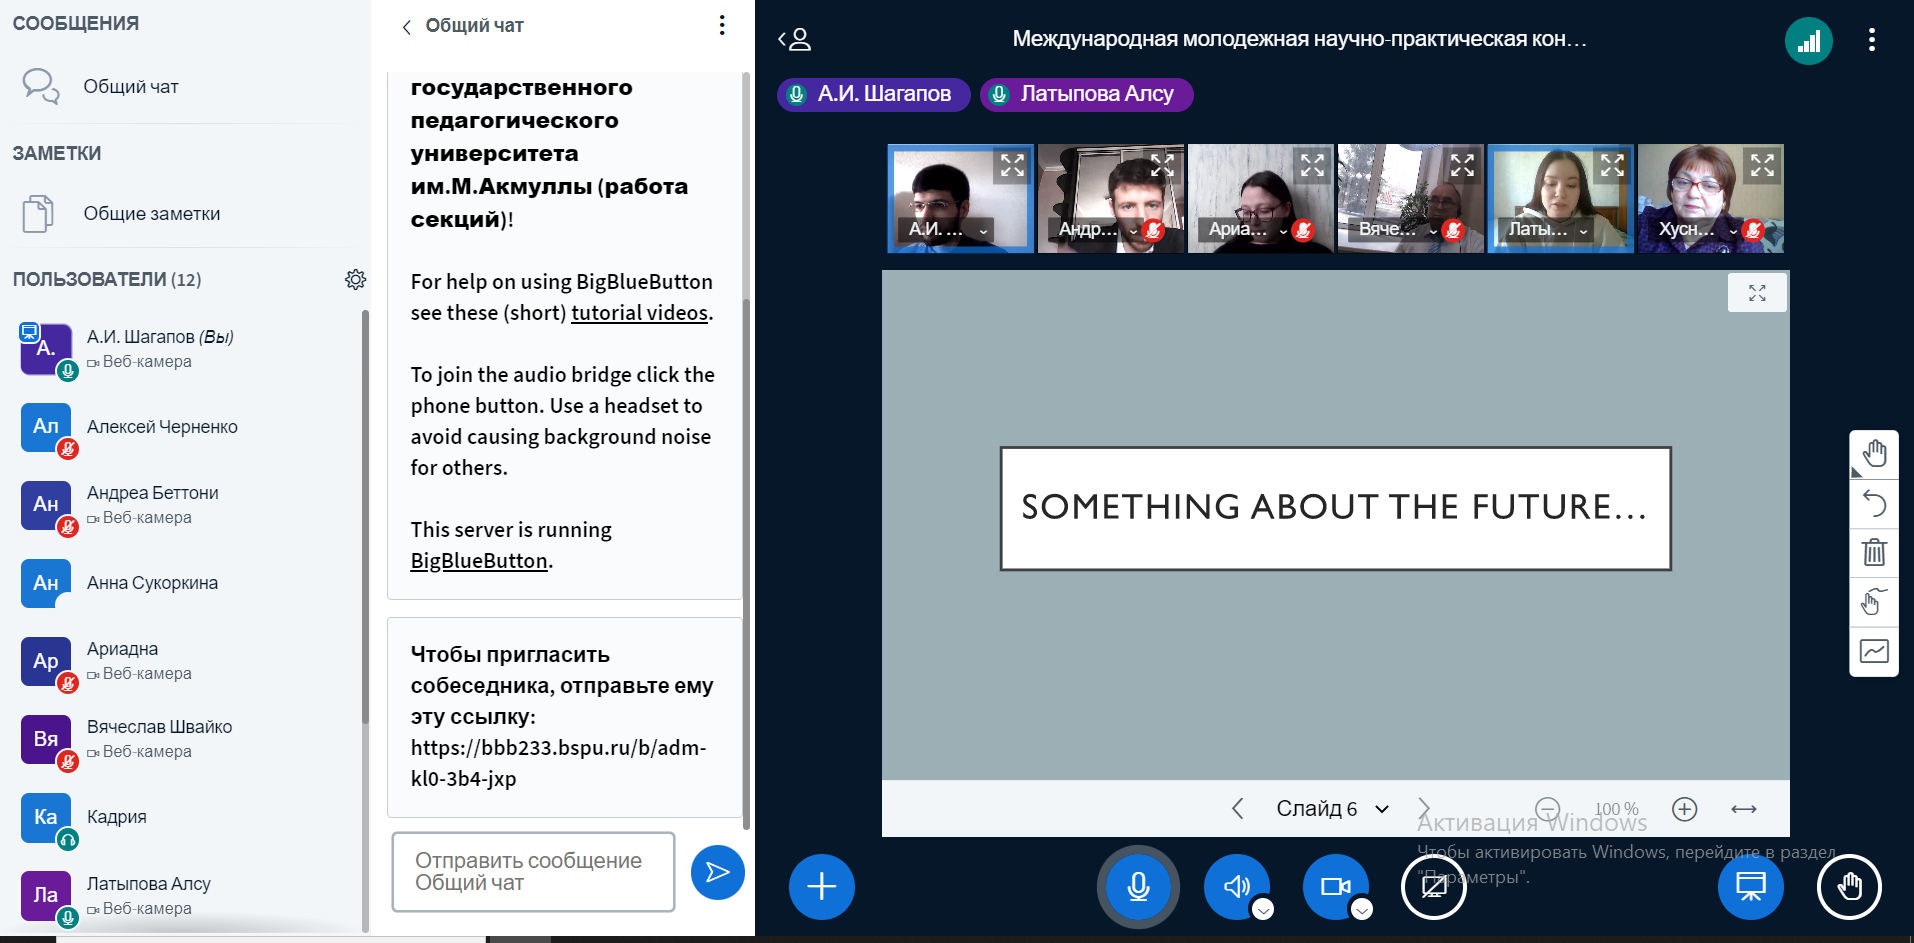
Task: Select the pan hand tool in whiteboard toolbar
Action: tap(1874, 454)
